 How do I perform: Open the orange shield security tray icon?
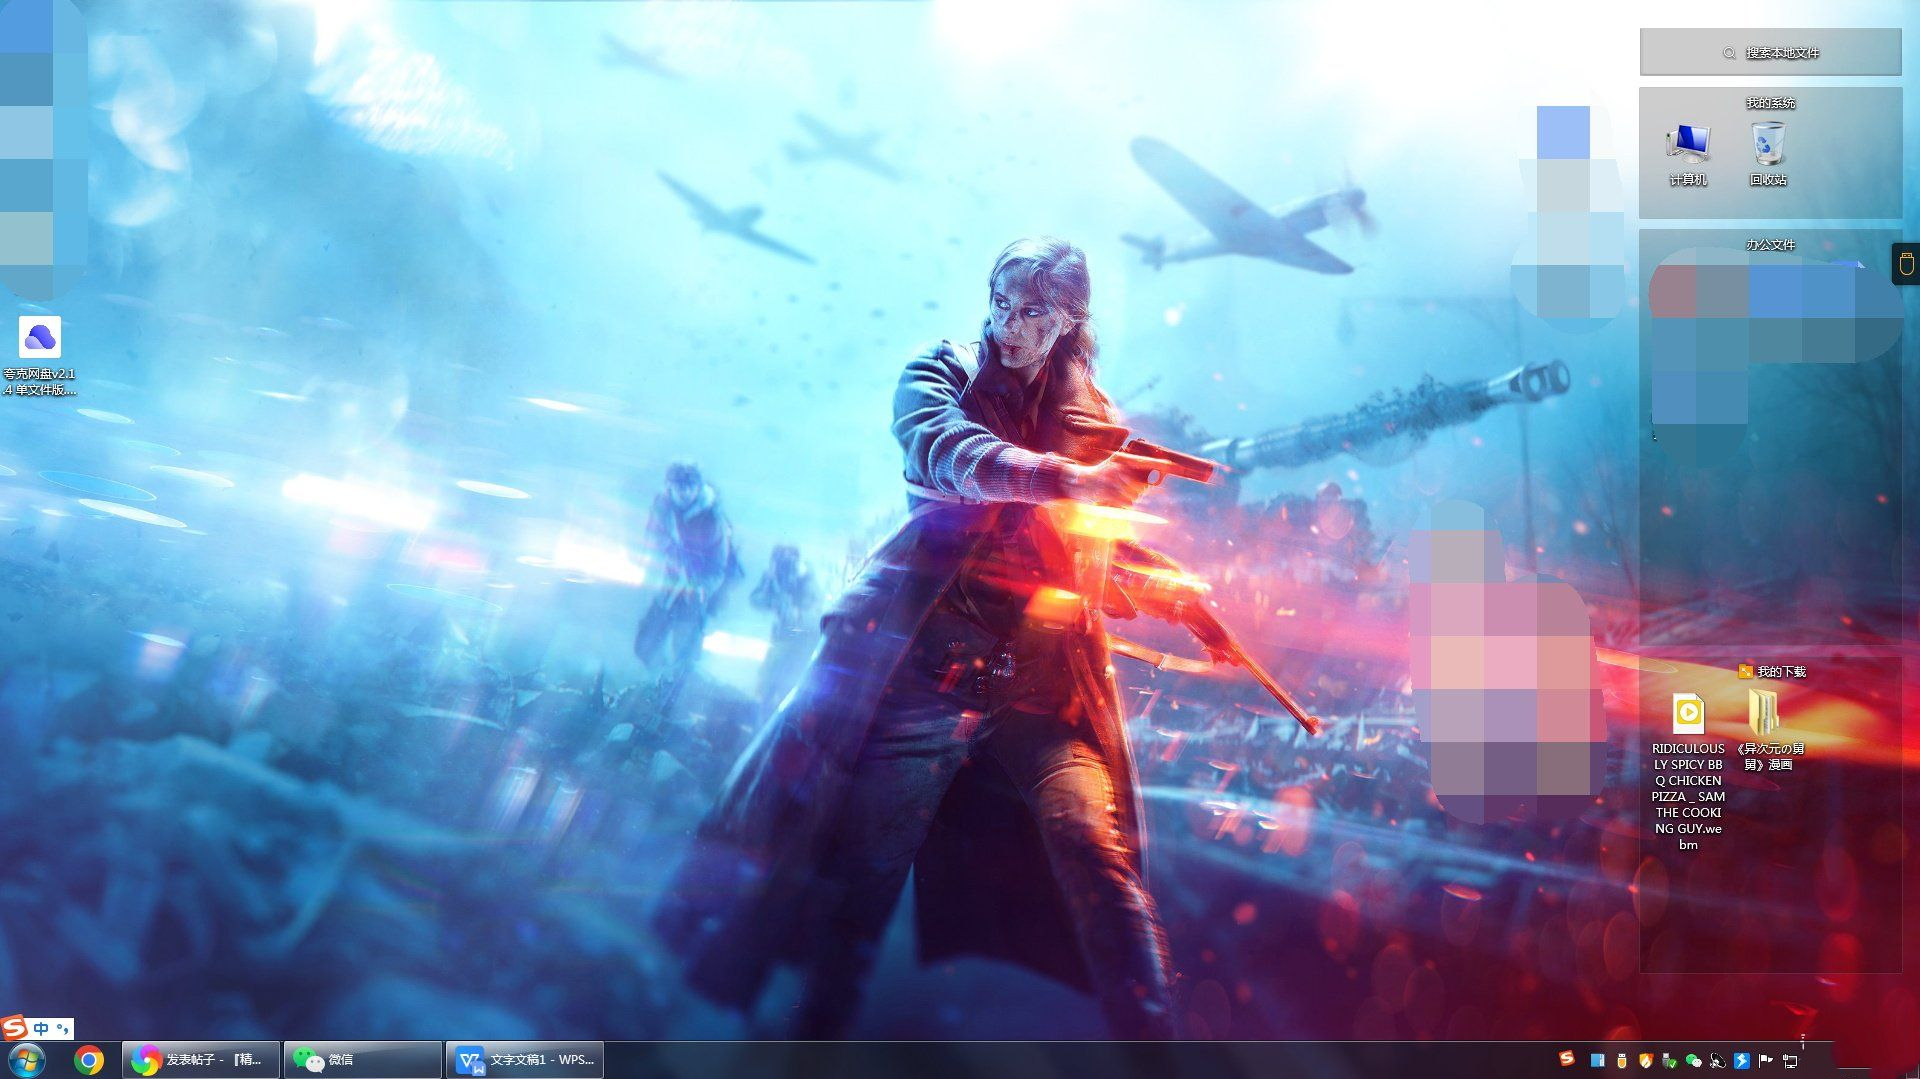pyautogui.click(x=1646, y=1061)
